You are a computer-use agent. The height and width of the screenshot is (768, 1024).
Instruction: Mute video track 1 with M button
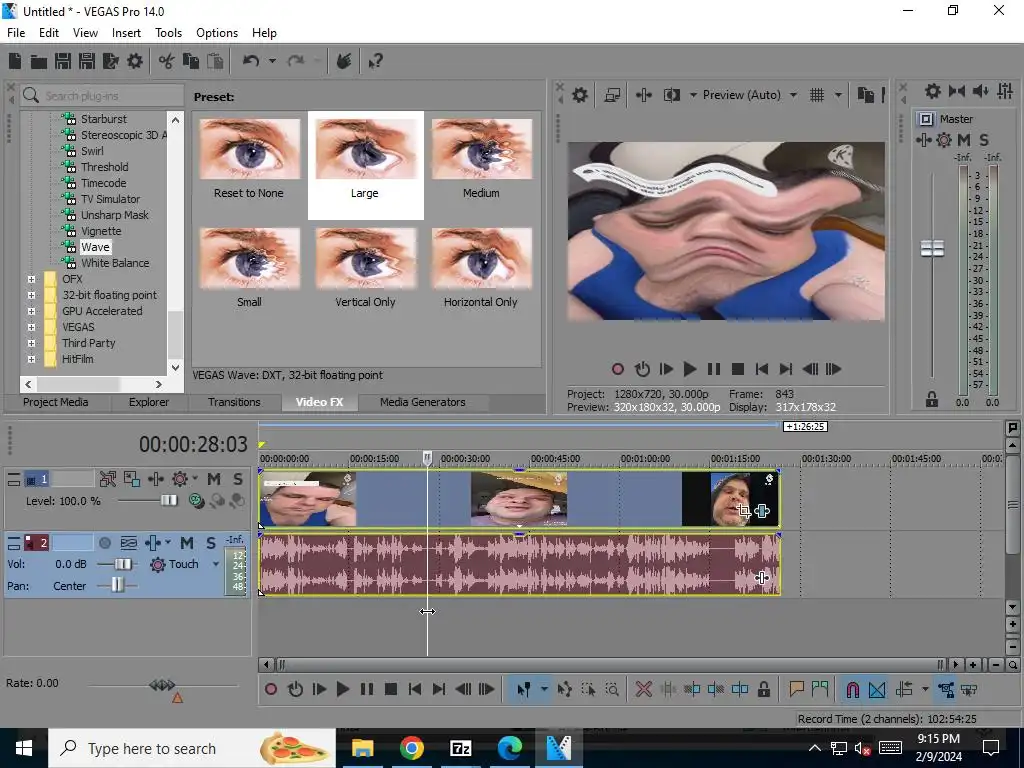coord(214,479)
